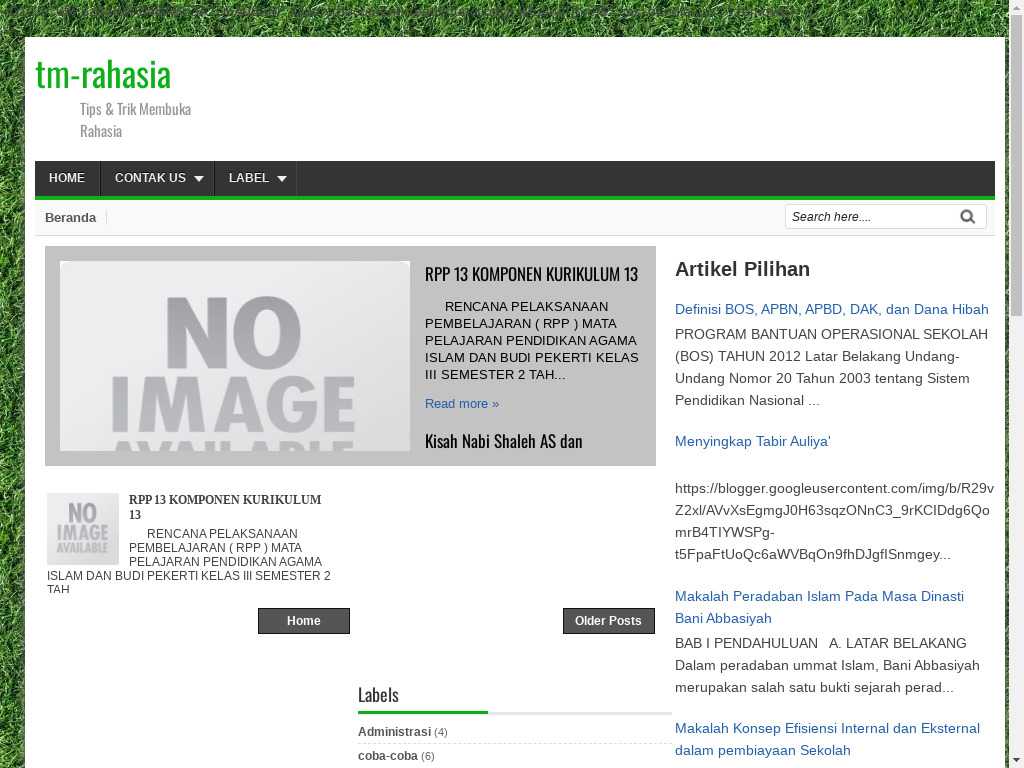Image resolution: width=1024 pixels, height=768 pixels.
Task: Follow the 'Read more »' link
Action: tap(461, 404)
